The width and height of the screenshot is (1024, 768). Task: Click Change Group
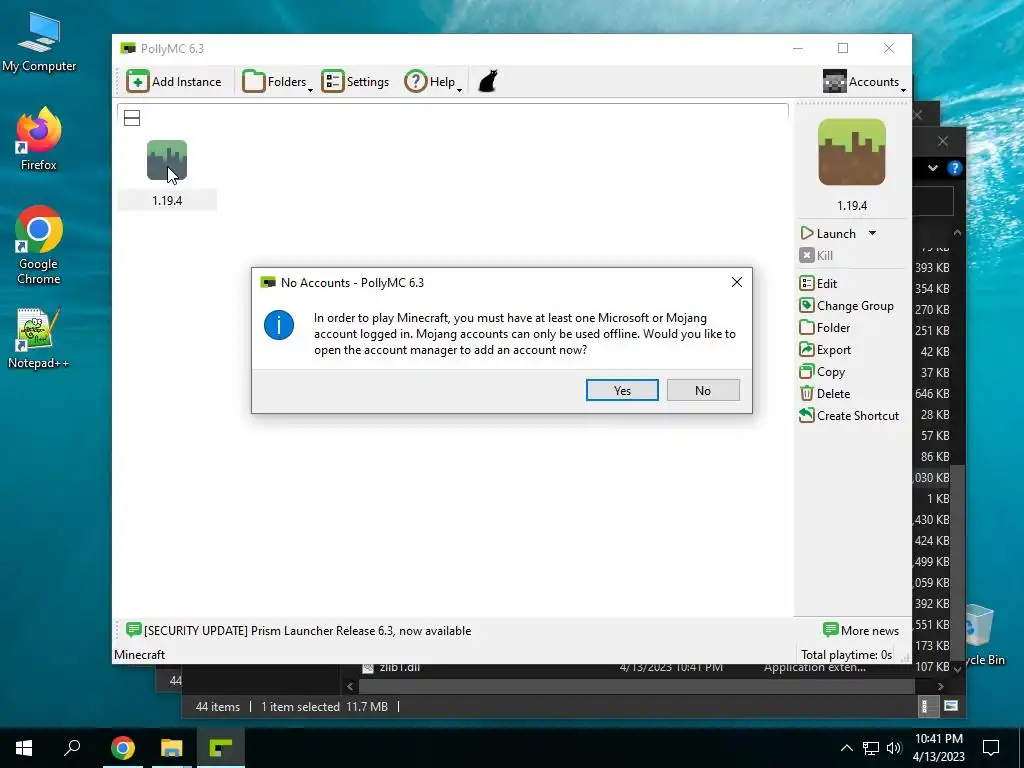click(x=846, y=306)
